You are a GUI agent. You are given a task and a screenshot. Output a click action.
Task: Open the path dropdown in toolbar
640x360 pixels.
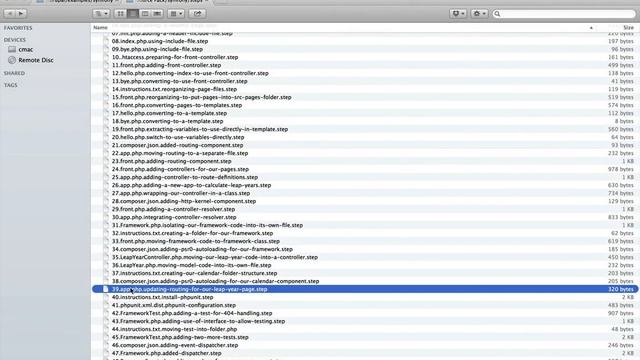click(101, 13)
